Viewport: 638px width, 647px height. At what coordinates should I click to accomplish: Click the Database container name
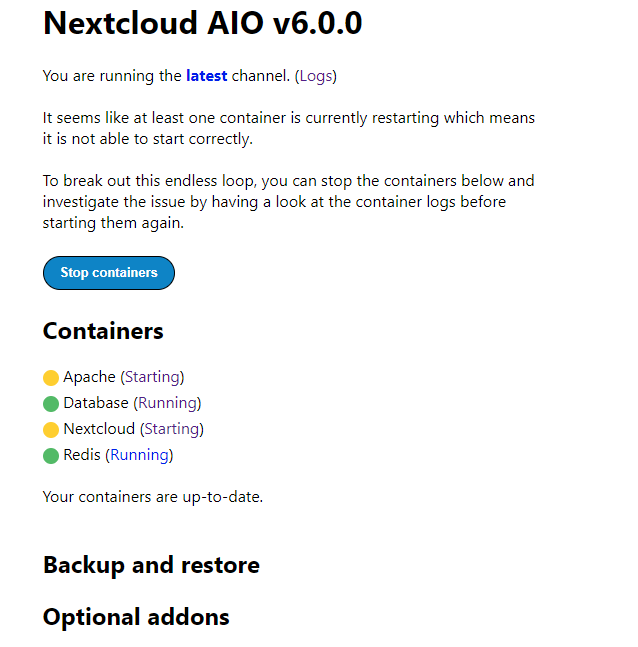point(96,403)
